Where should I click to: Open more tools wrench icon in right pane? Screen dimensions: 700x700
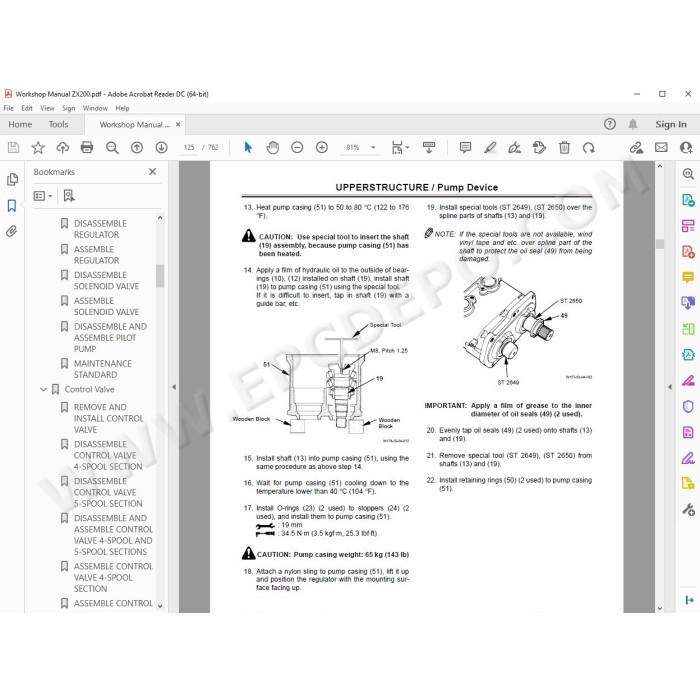click(x=688, y=509)
